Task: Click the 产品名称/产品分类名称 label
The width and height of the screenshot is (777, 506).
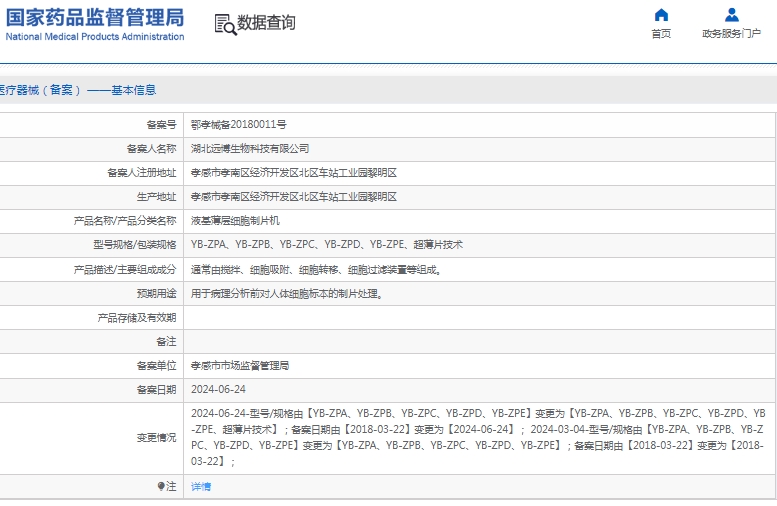Action: click(125, 221)
